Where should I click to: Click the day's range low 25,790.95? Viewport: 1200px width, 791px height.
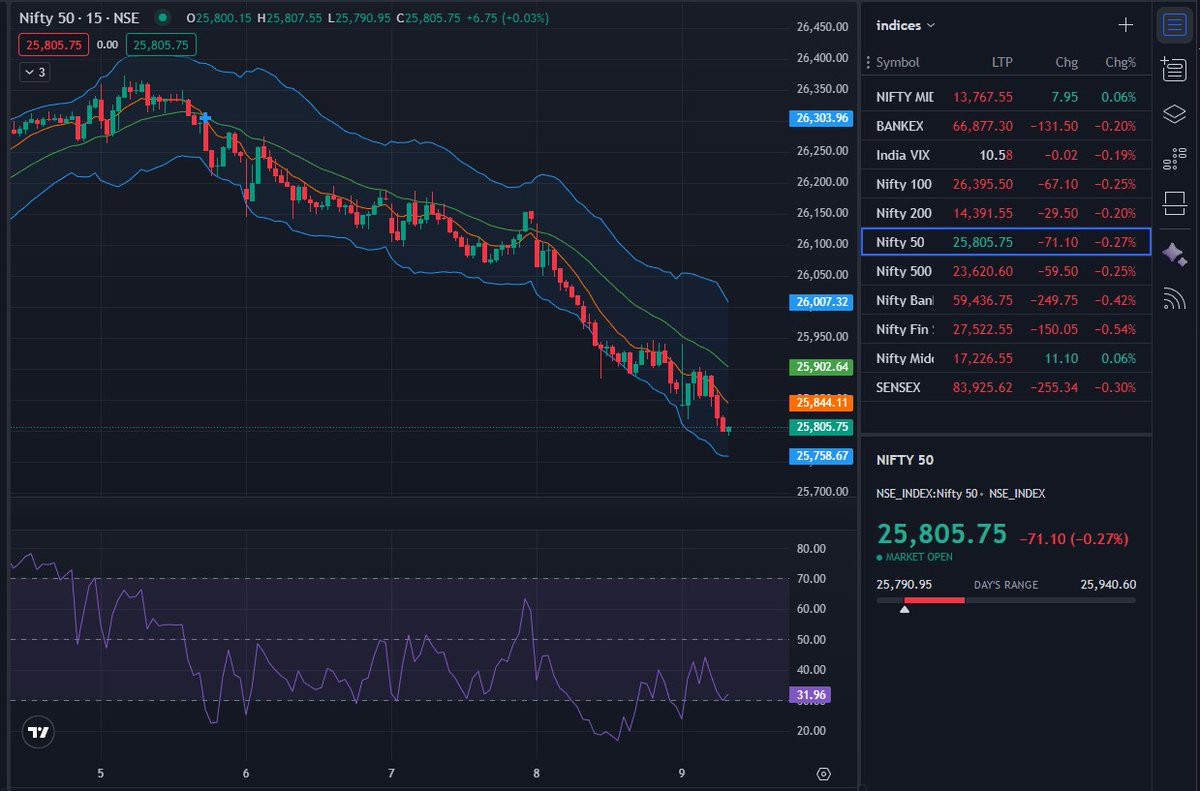[904, 585]
